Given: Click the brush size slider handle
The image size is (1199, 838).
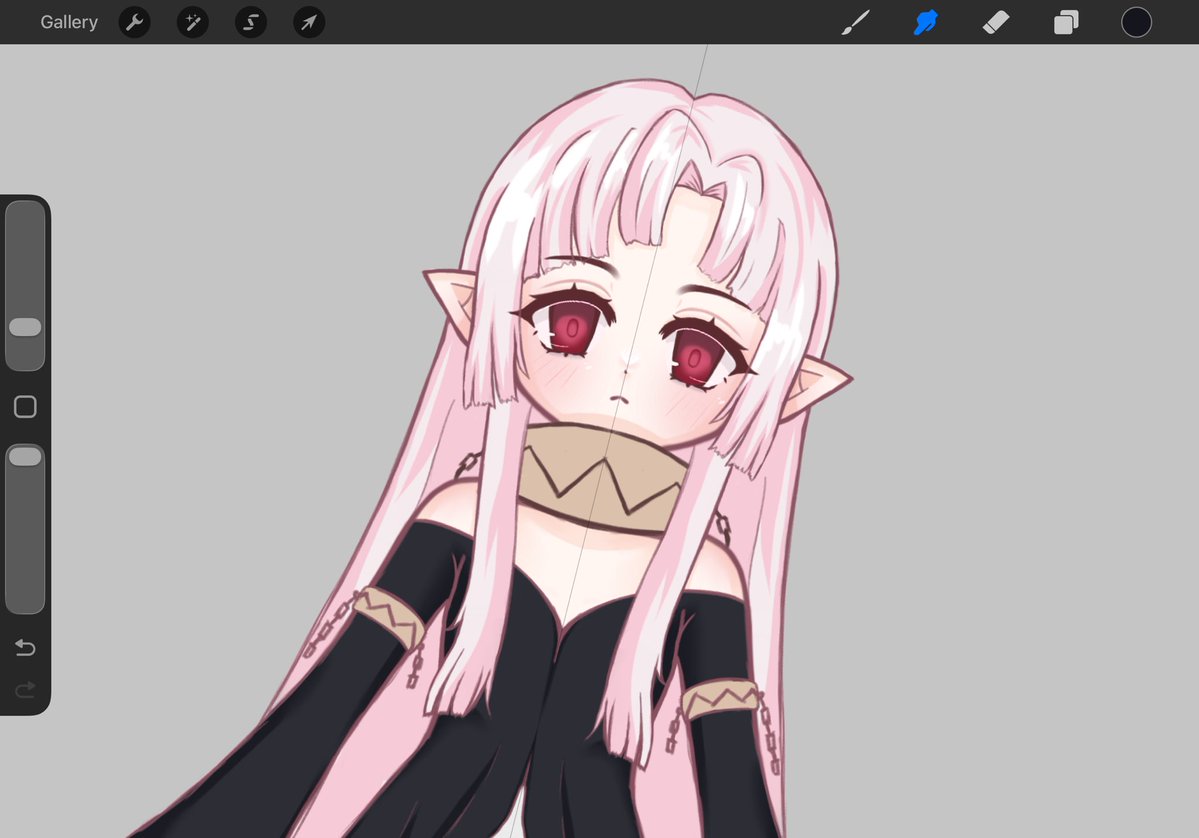Looking at the screenshot, I should (25, 327).
